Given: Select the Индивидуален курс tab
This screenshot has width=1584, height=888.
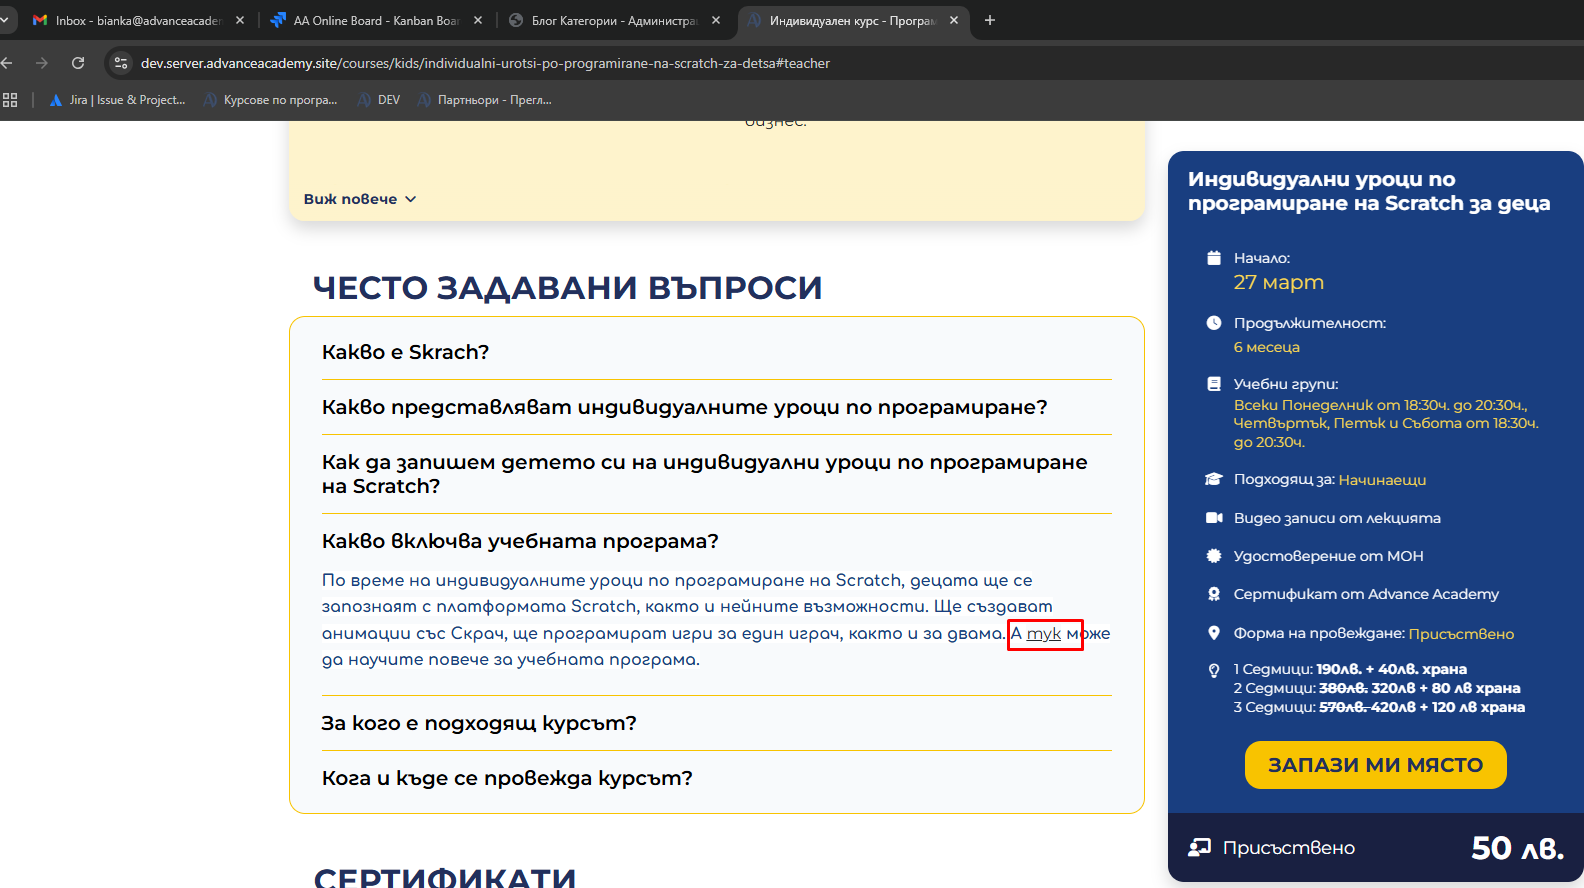Looking at the screenshot, I should (852, 20).
